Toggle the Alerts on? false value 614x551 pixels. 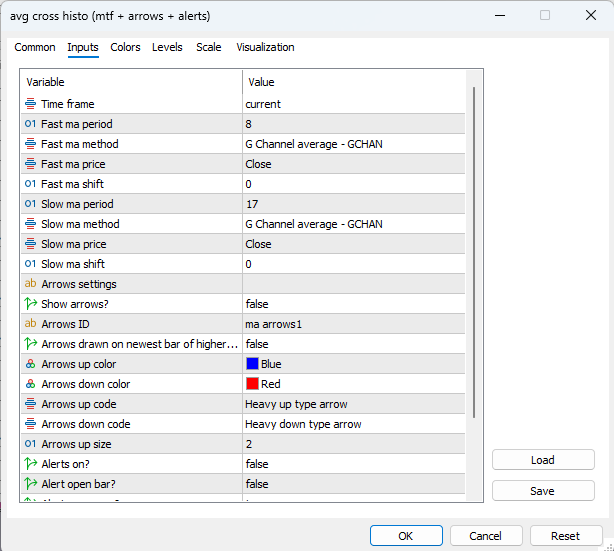pos(354,464)
